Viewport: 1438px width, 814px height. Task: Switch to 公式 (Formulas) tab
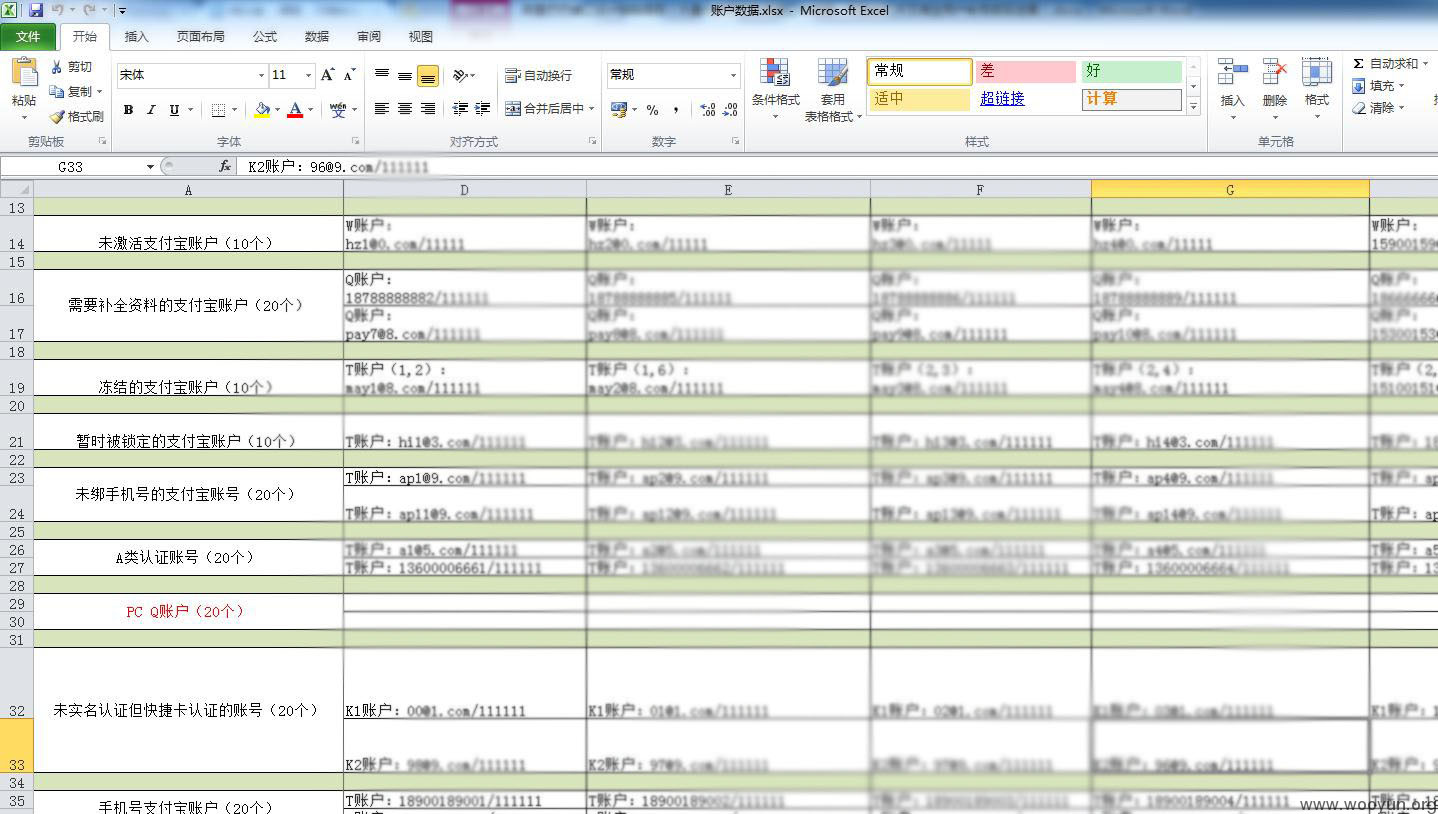264,37
